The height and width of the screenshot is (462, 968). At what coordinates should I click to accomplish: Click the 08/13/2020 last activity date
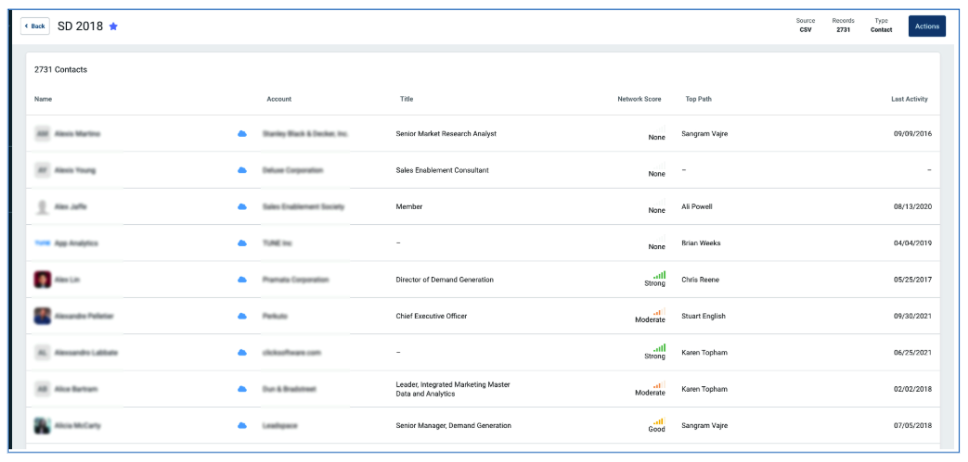(912, 207)
